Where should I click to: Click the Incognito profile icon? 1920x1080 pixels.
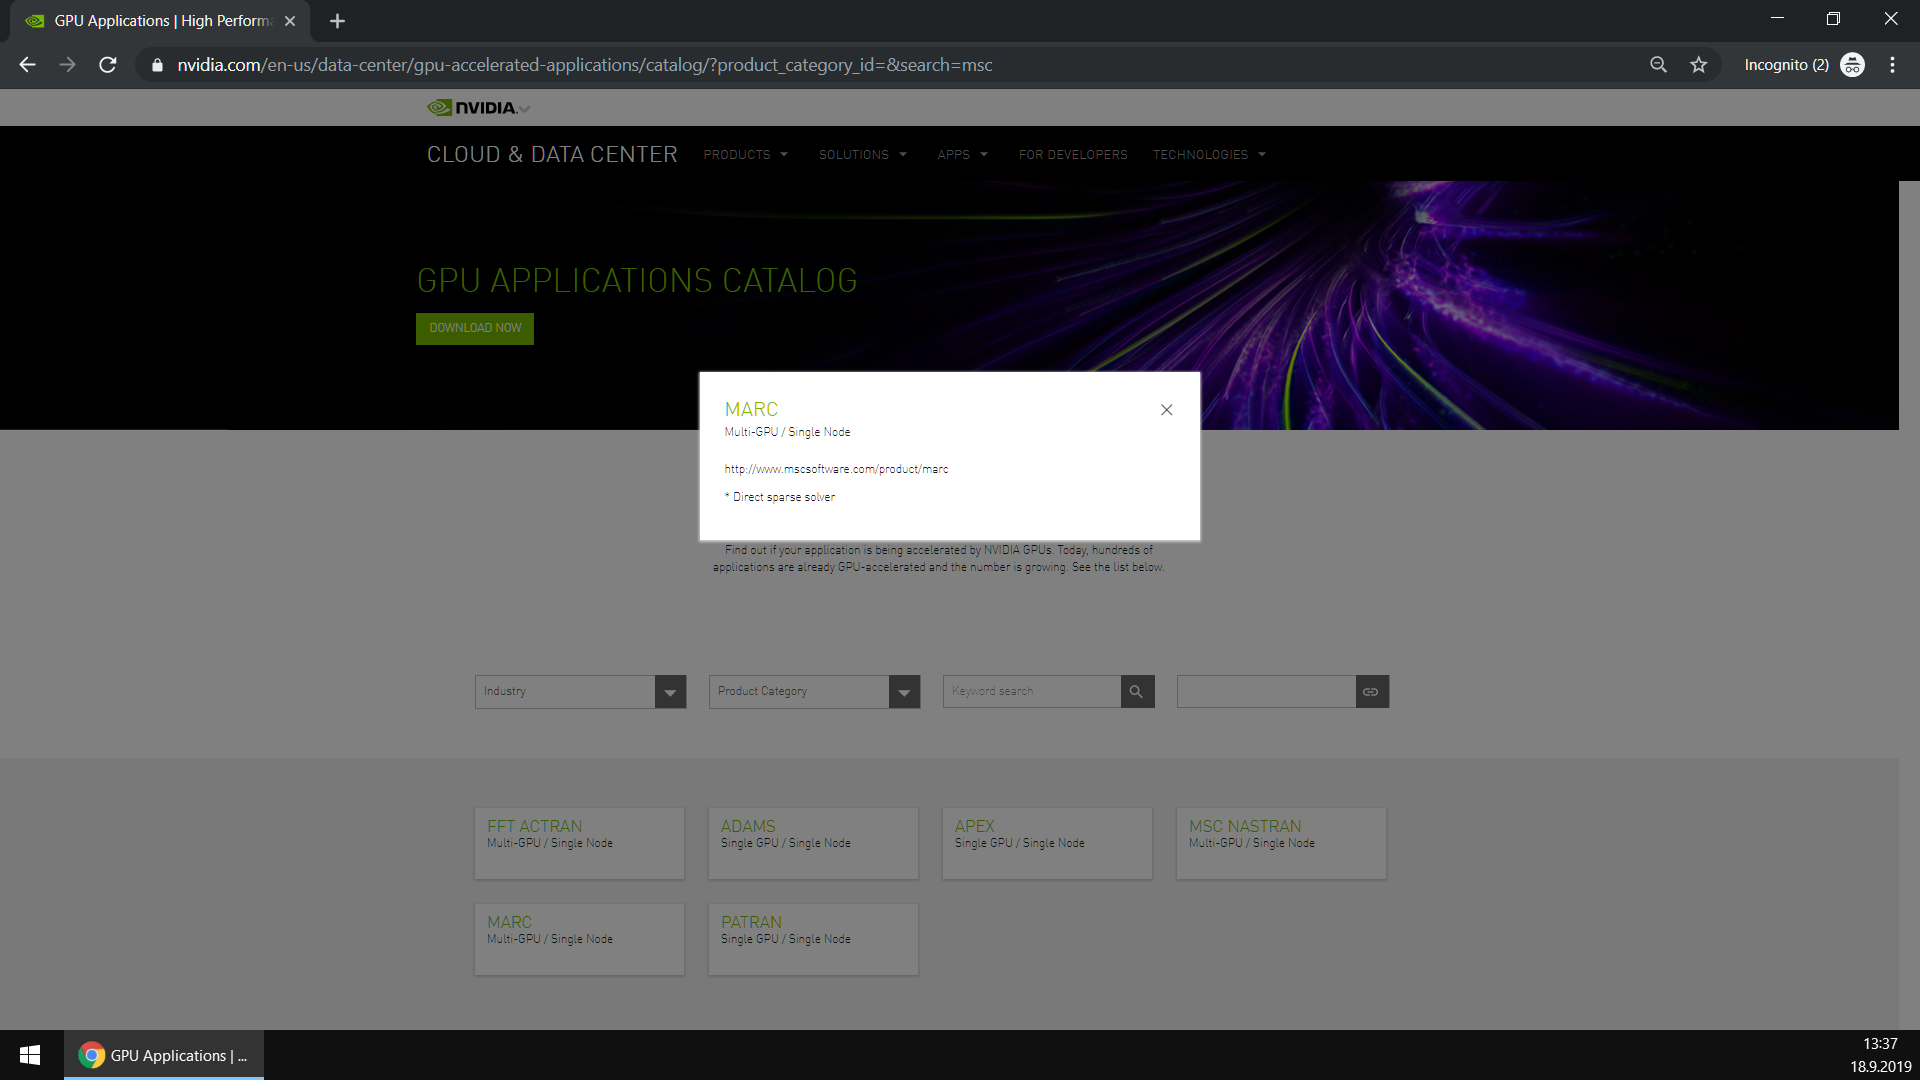1852,65
